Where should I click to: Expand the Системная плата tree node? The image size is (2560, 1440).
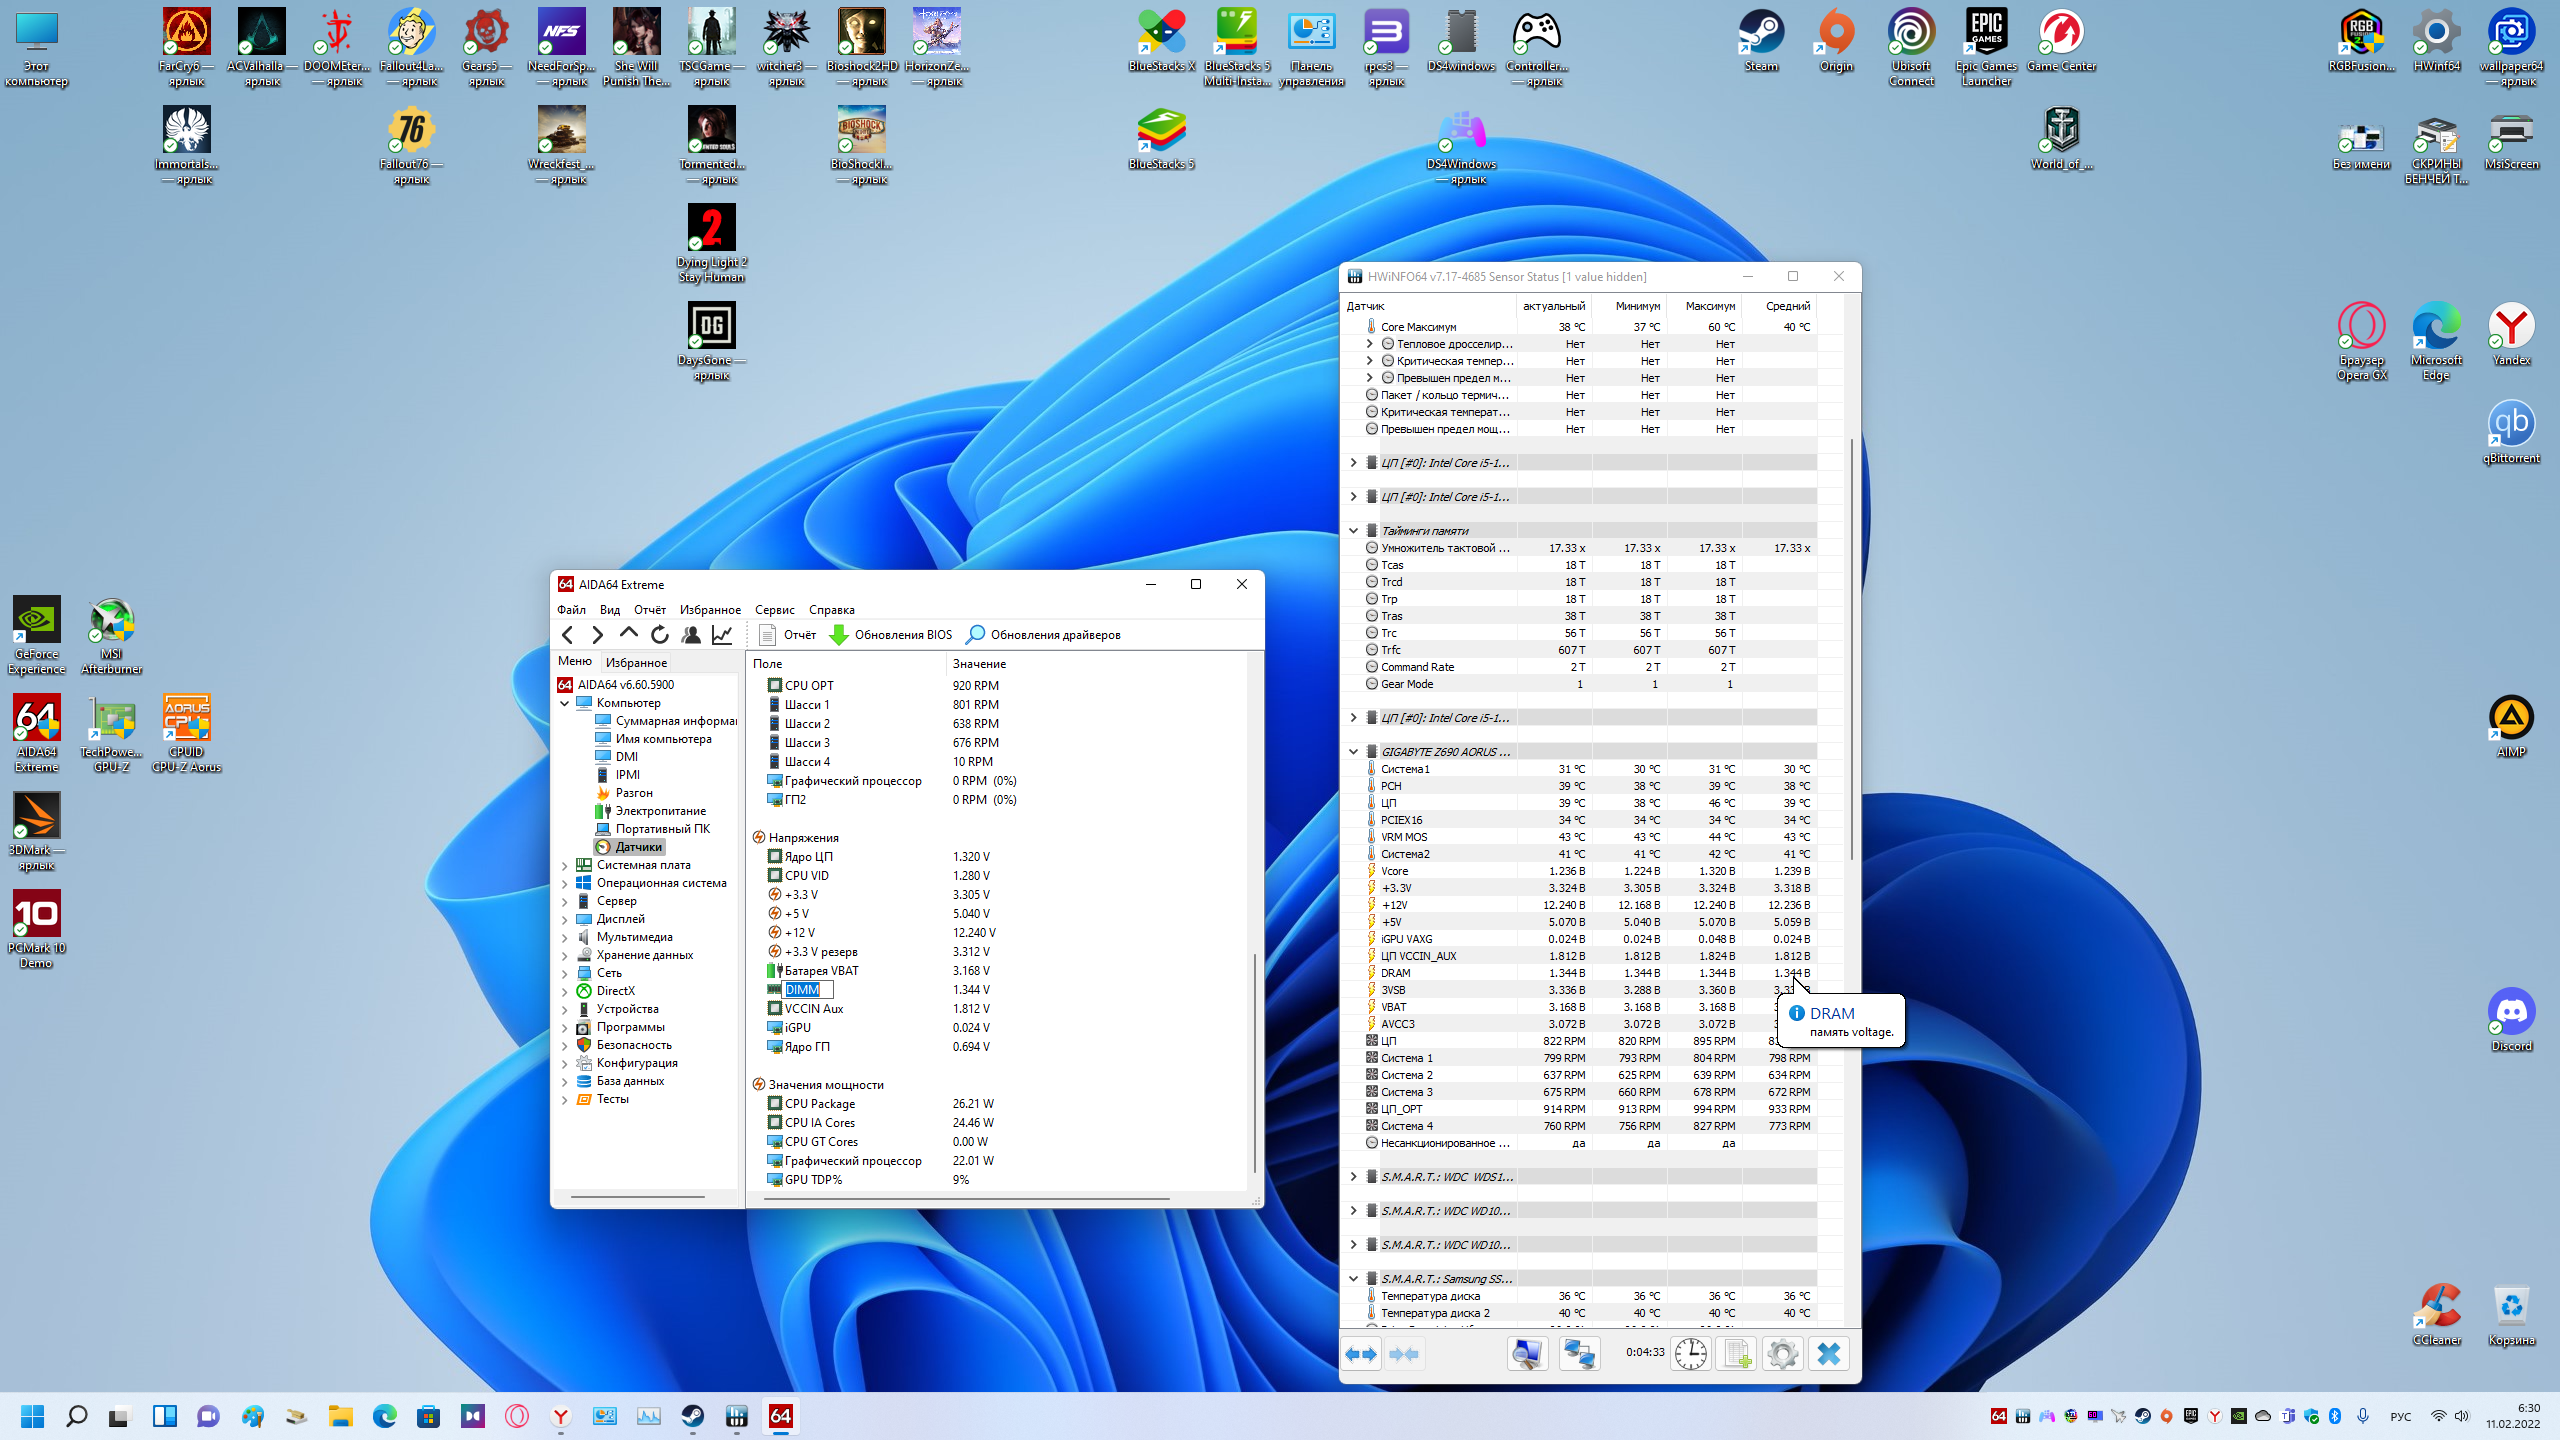coord(565,866)
